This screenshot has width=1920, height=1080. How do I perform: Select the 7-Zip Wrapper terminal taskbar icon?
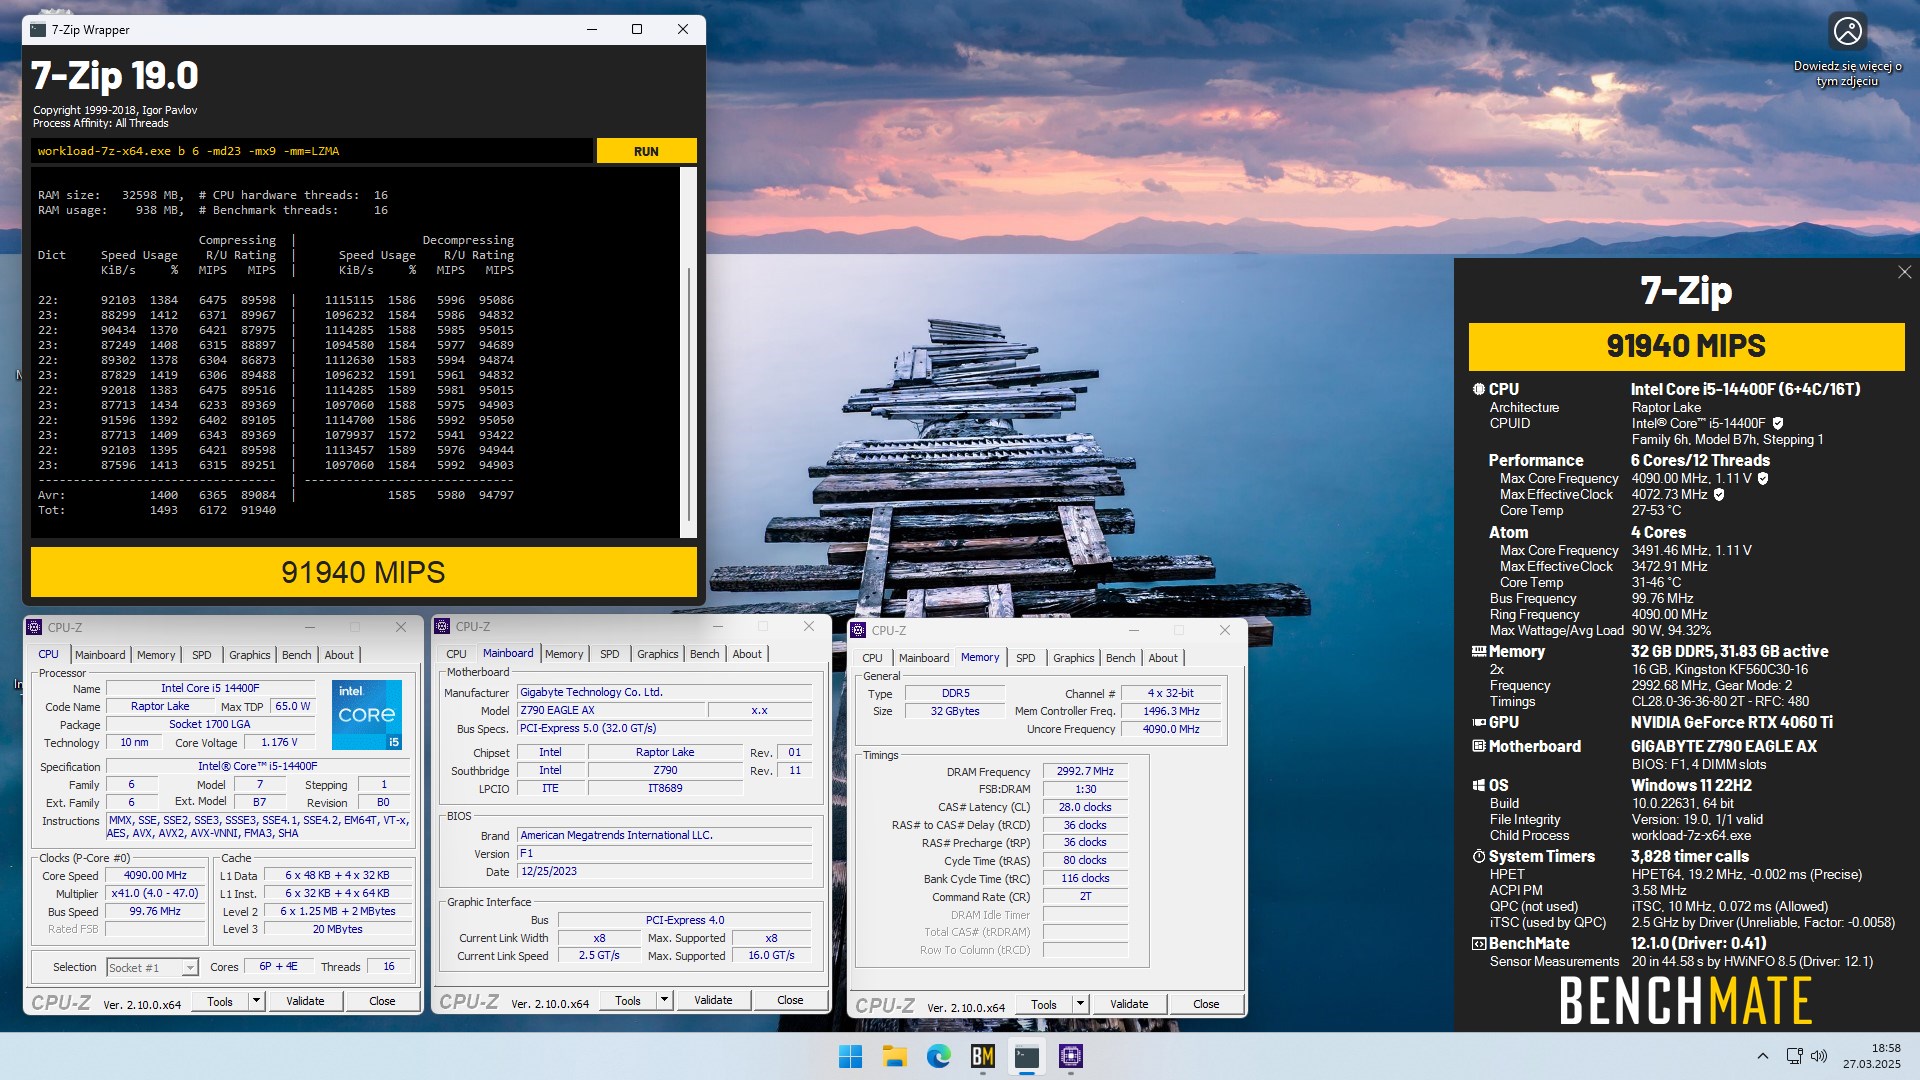[x=1027, y=1056]
